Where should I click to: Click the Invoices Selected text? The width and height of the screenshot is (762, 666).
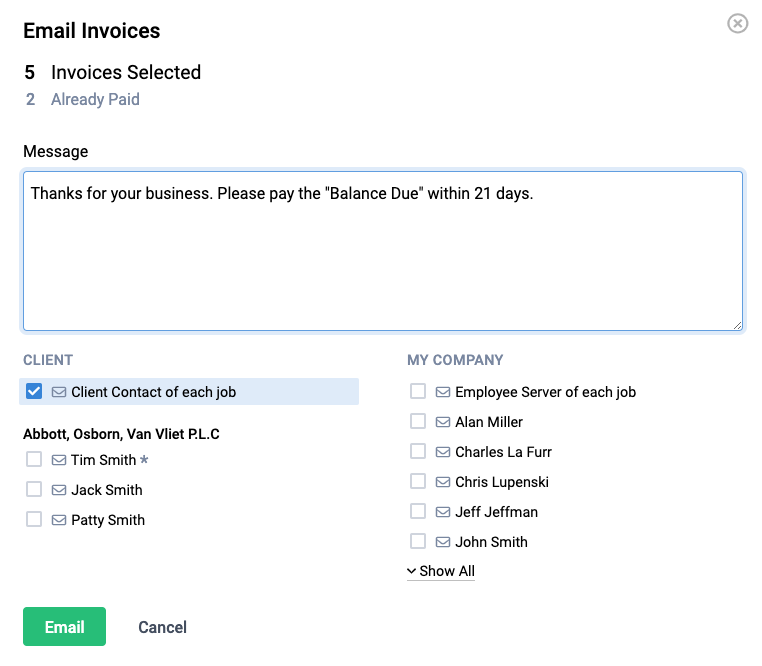click(x=126, y=72)
